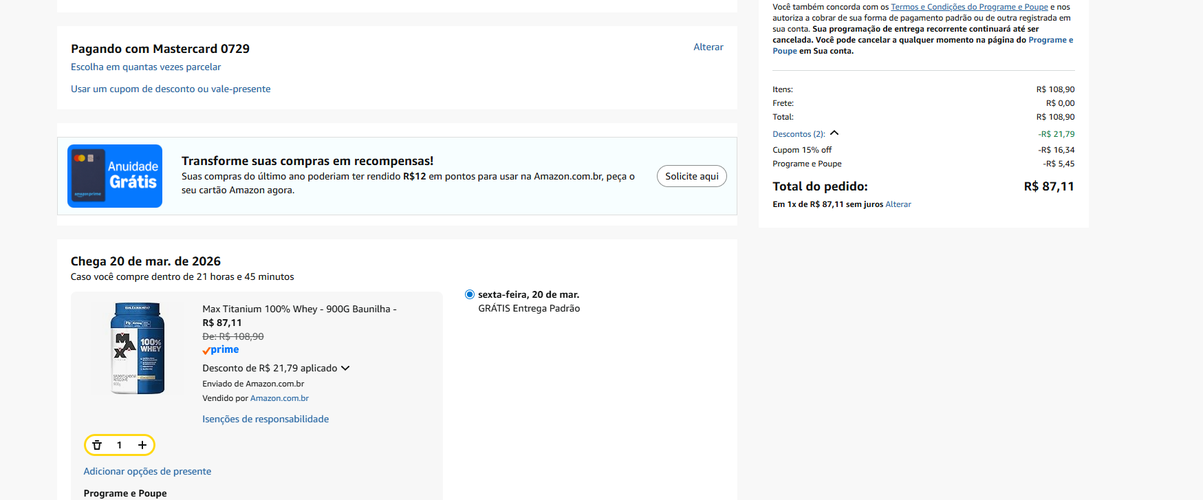Click Alterar beside installment summary
1203x500 pixels.
point(898,204)
